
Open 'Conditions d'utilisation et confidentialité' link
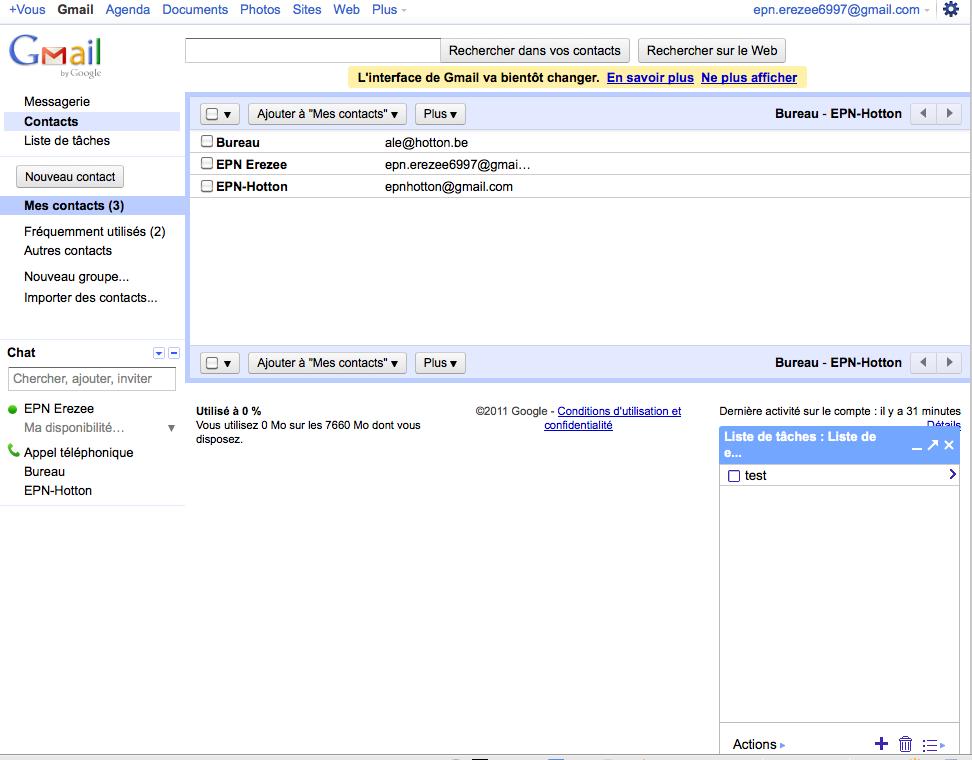coord(612,418)
